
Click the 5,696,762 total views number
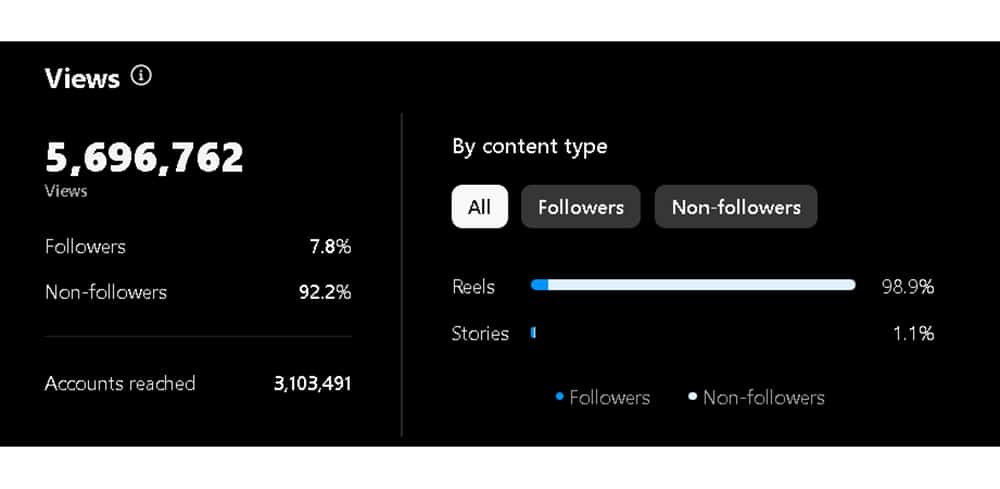144,157
